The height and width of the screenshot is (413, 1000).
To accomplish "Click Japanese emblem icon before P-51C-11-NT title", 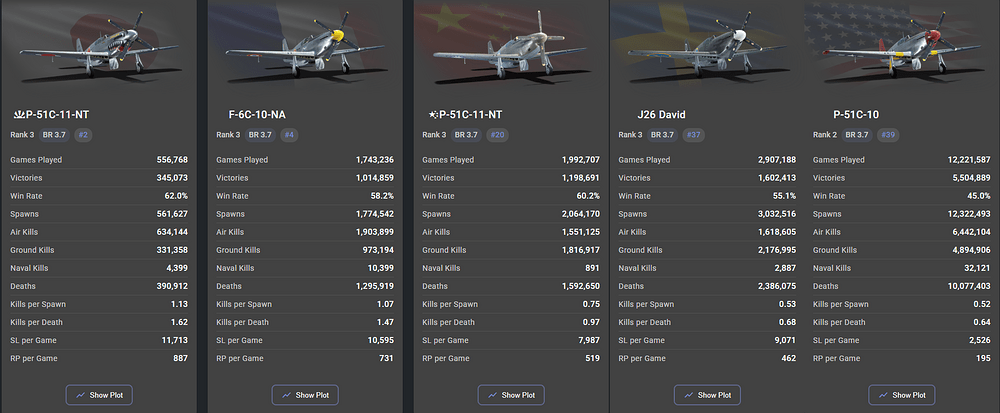I will (18, 115).
